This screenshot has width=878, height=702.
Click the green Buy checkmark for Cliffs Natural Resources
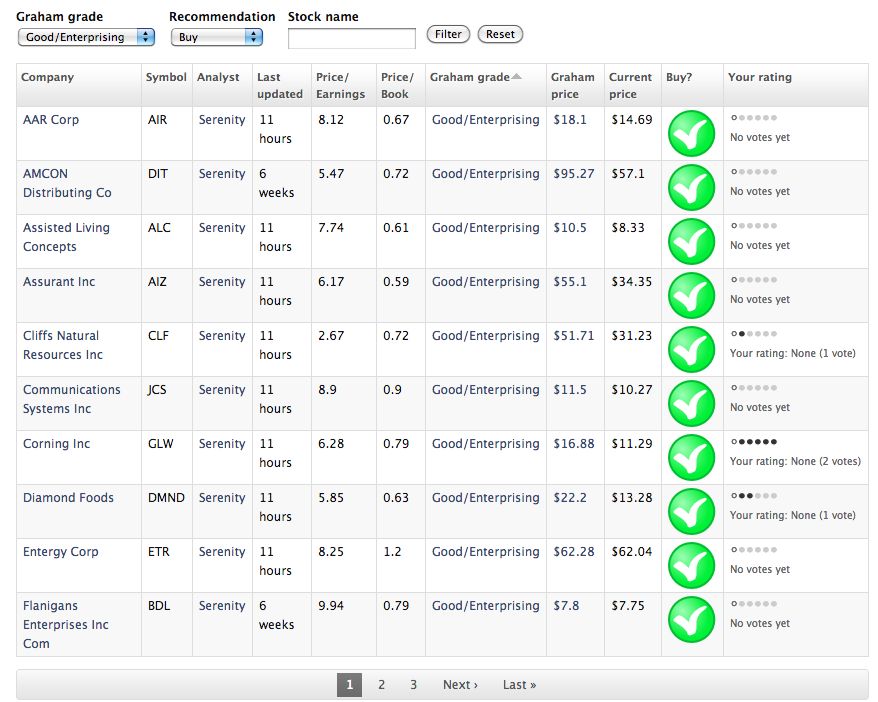tap(691, 350)
